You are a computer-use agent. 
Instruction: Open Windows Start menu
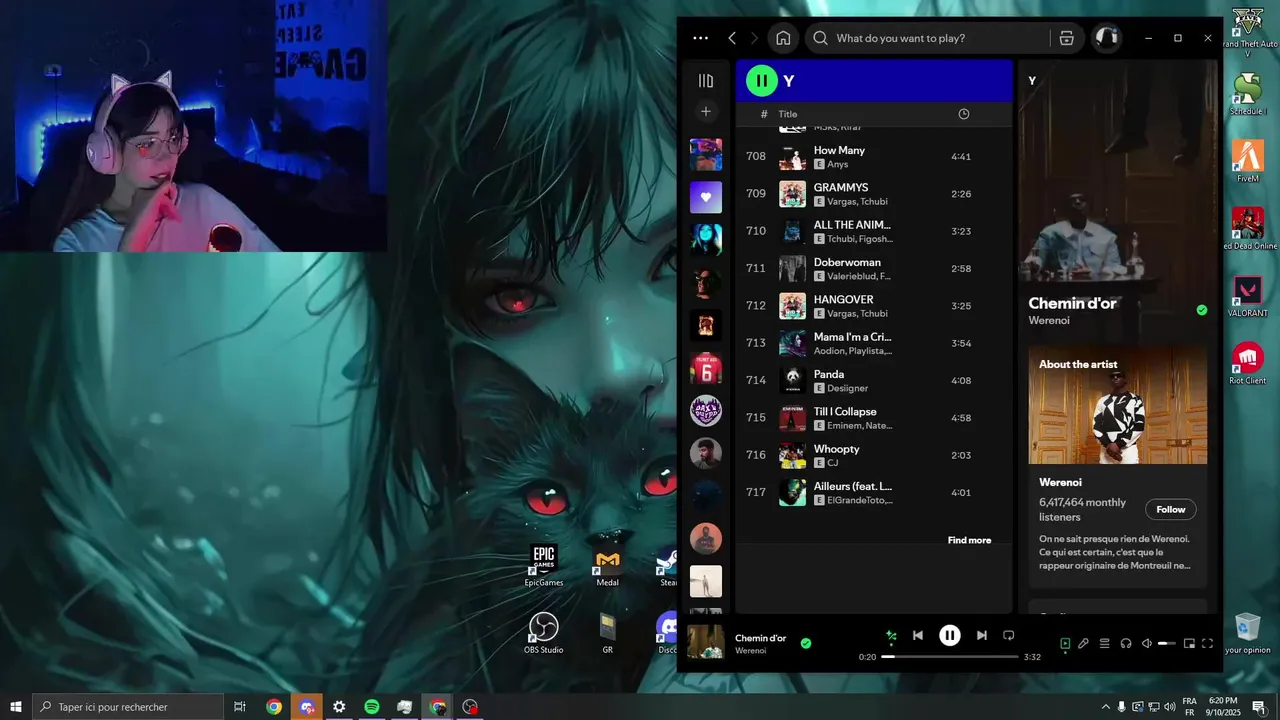tap(16, 706)
